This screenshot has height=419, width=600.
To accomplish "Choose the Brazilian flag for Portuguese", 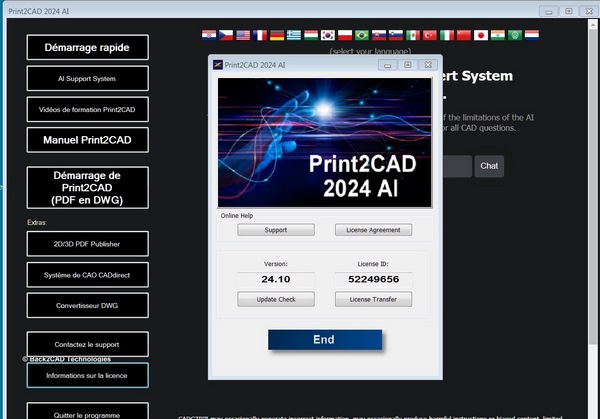I will [x=362, y=35].
